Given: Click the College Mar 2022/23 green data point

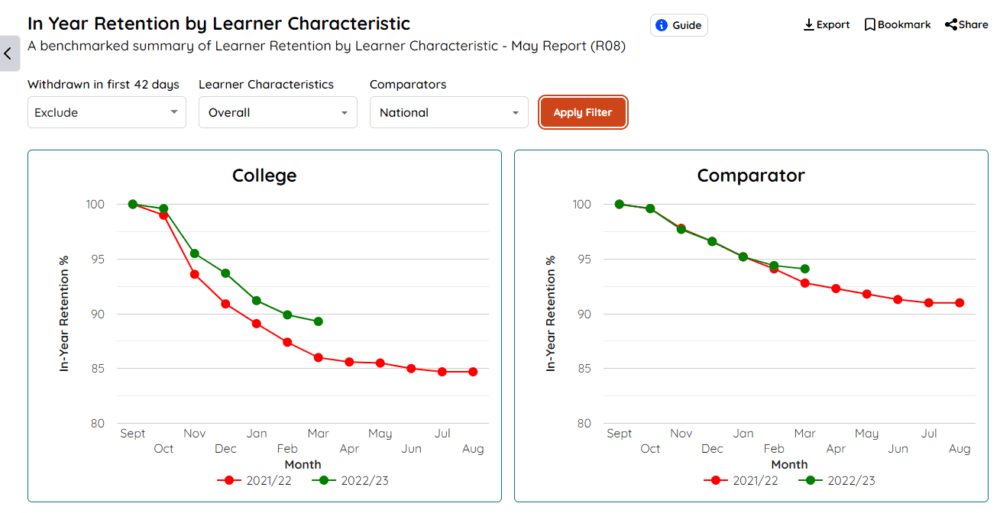Looking at the screenshot, I should pos(318,321).
